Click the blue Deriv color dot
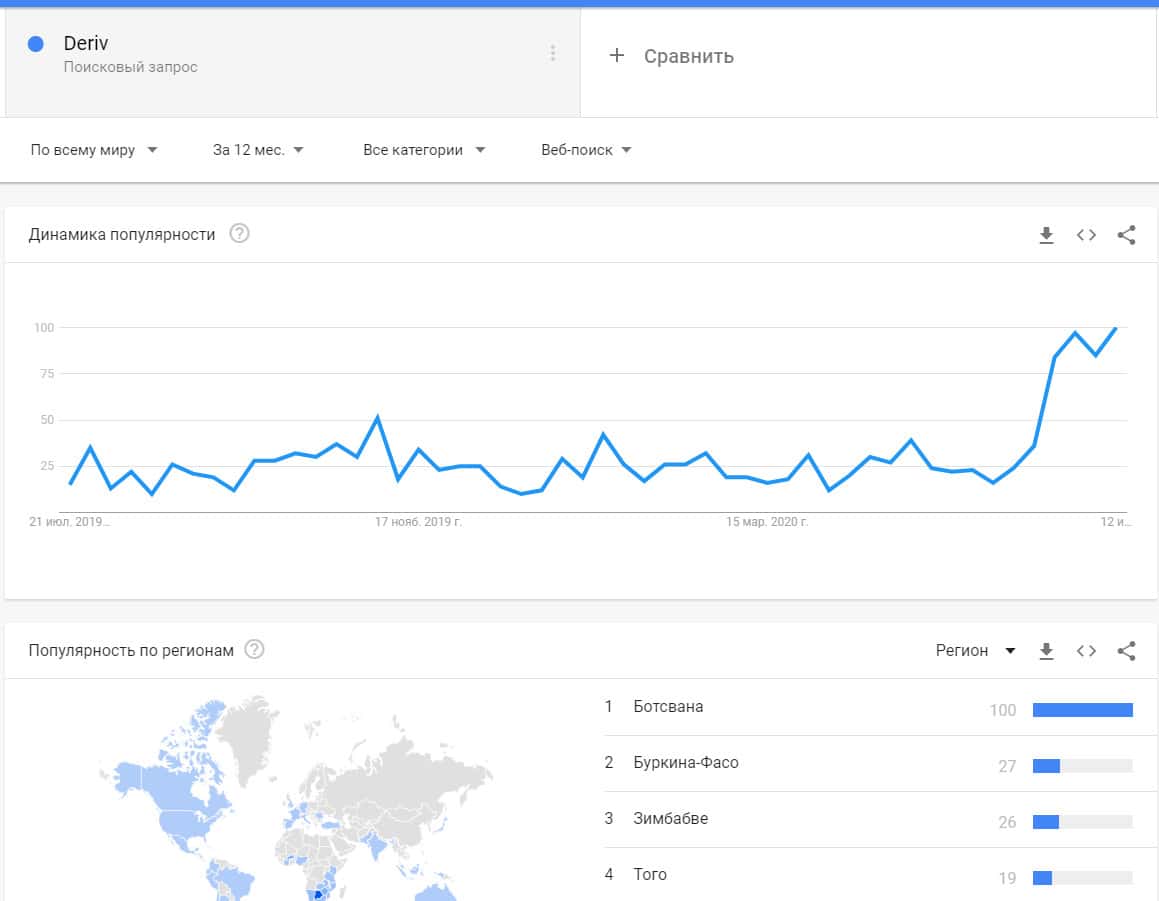Image resolution: width=1159 pixels, height=901 pixels. pyautogui.click(x=36, y=44)
